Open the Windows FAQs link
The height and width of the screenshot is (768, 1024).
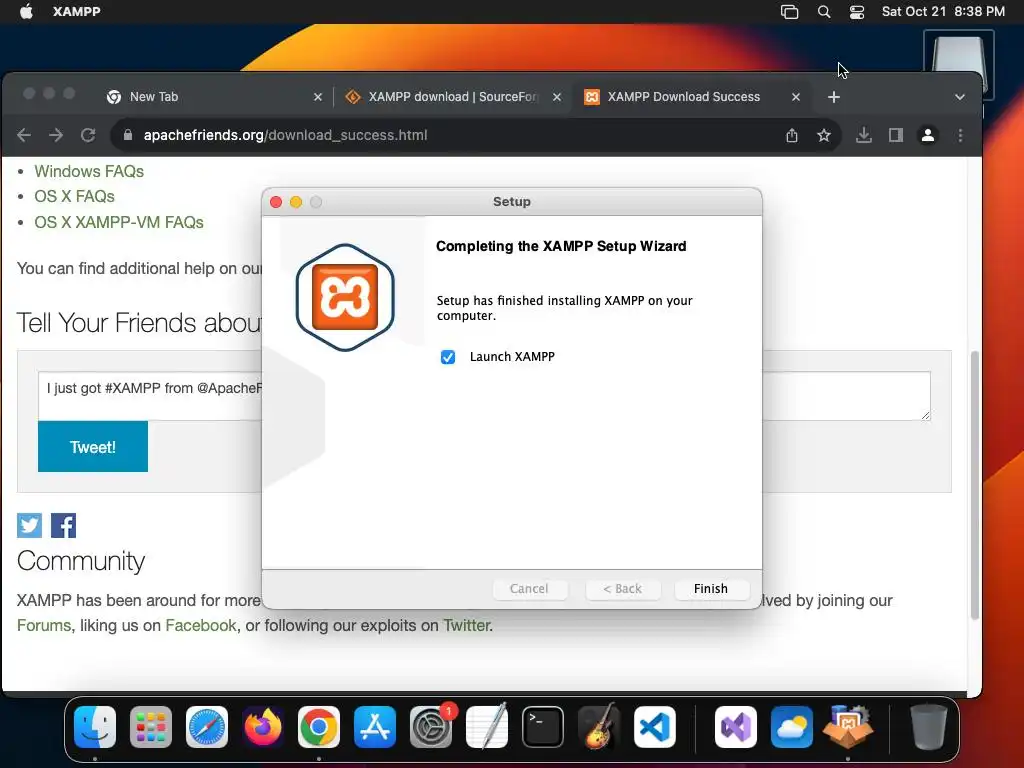[x=89, y=171]
